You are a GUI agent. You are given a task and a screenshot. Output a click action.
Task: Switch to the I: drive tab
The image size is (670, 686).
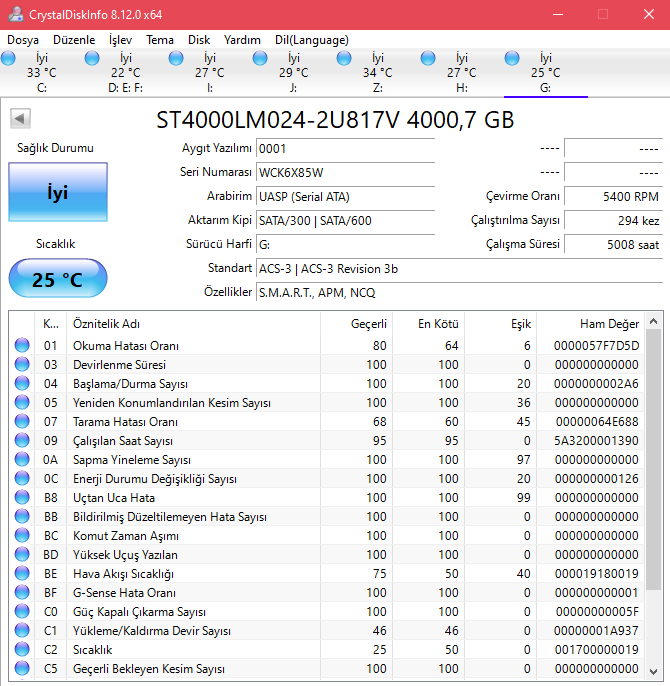coord(210,73)
